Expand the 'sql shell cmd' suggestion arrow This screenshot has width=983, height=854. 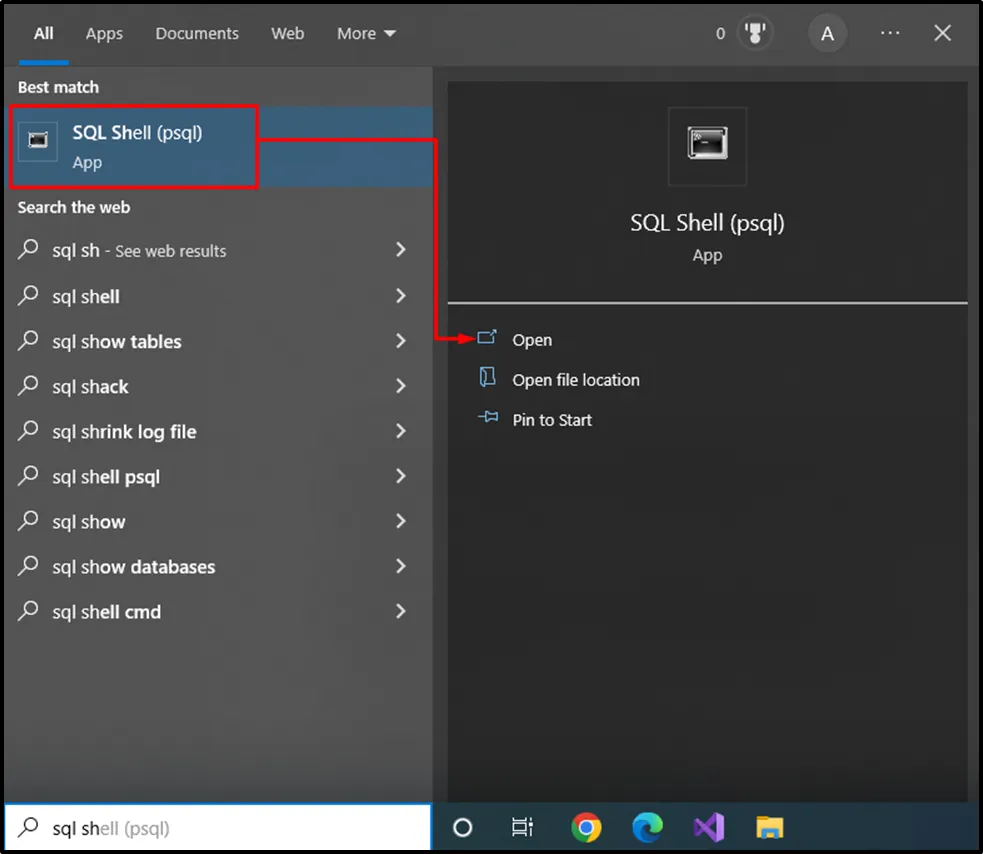click(400, 611)
